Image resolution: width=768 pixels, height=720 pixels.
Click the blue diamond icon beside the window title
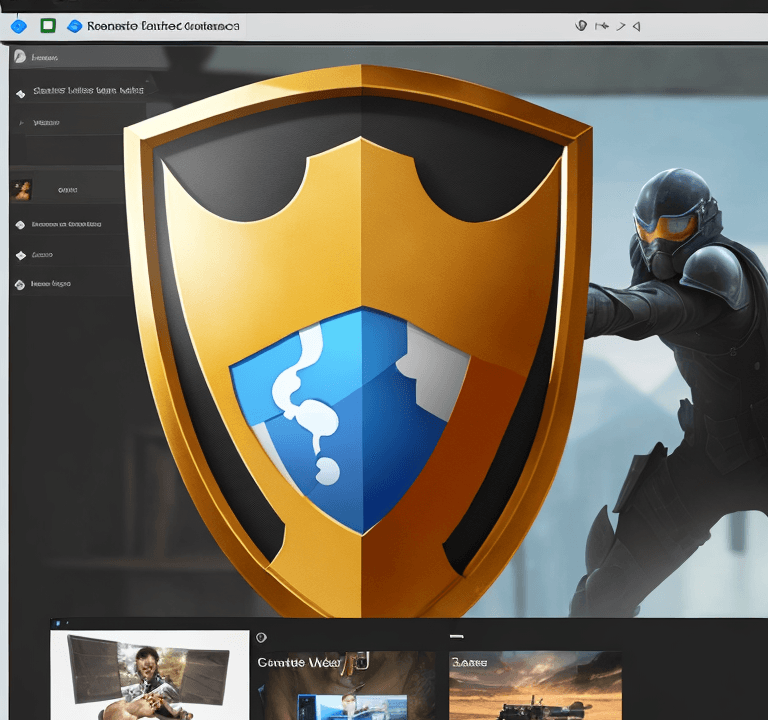[74, 26]
